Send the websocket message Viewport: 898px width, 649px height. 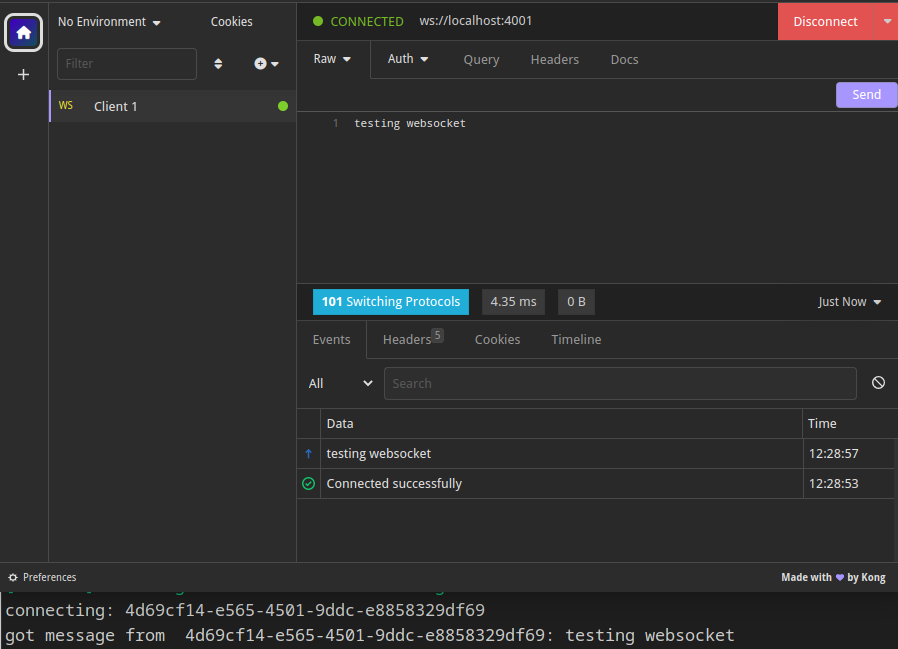[866, 94]
